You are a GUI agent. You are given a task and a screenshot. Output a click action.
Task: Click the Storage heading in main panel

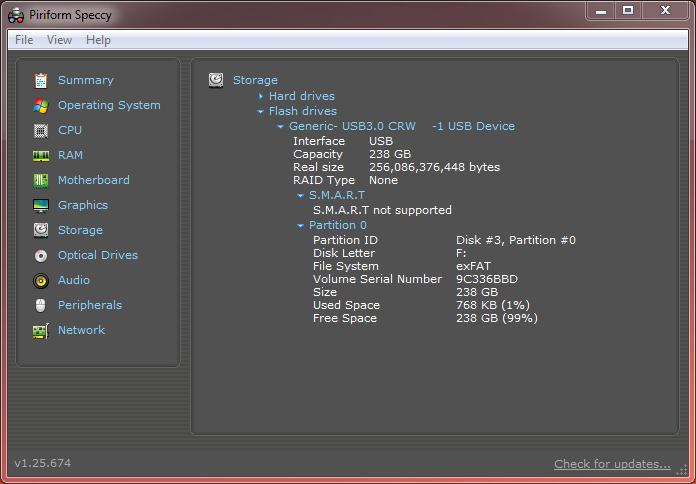coord(255,80)
